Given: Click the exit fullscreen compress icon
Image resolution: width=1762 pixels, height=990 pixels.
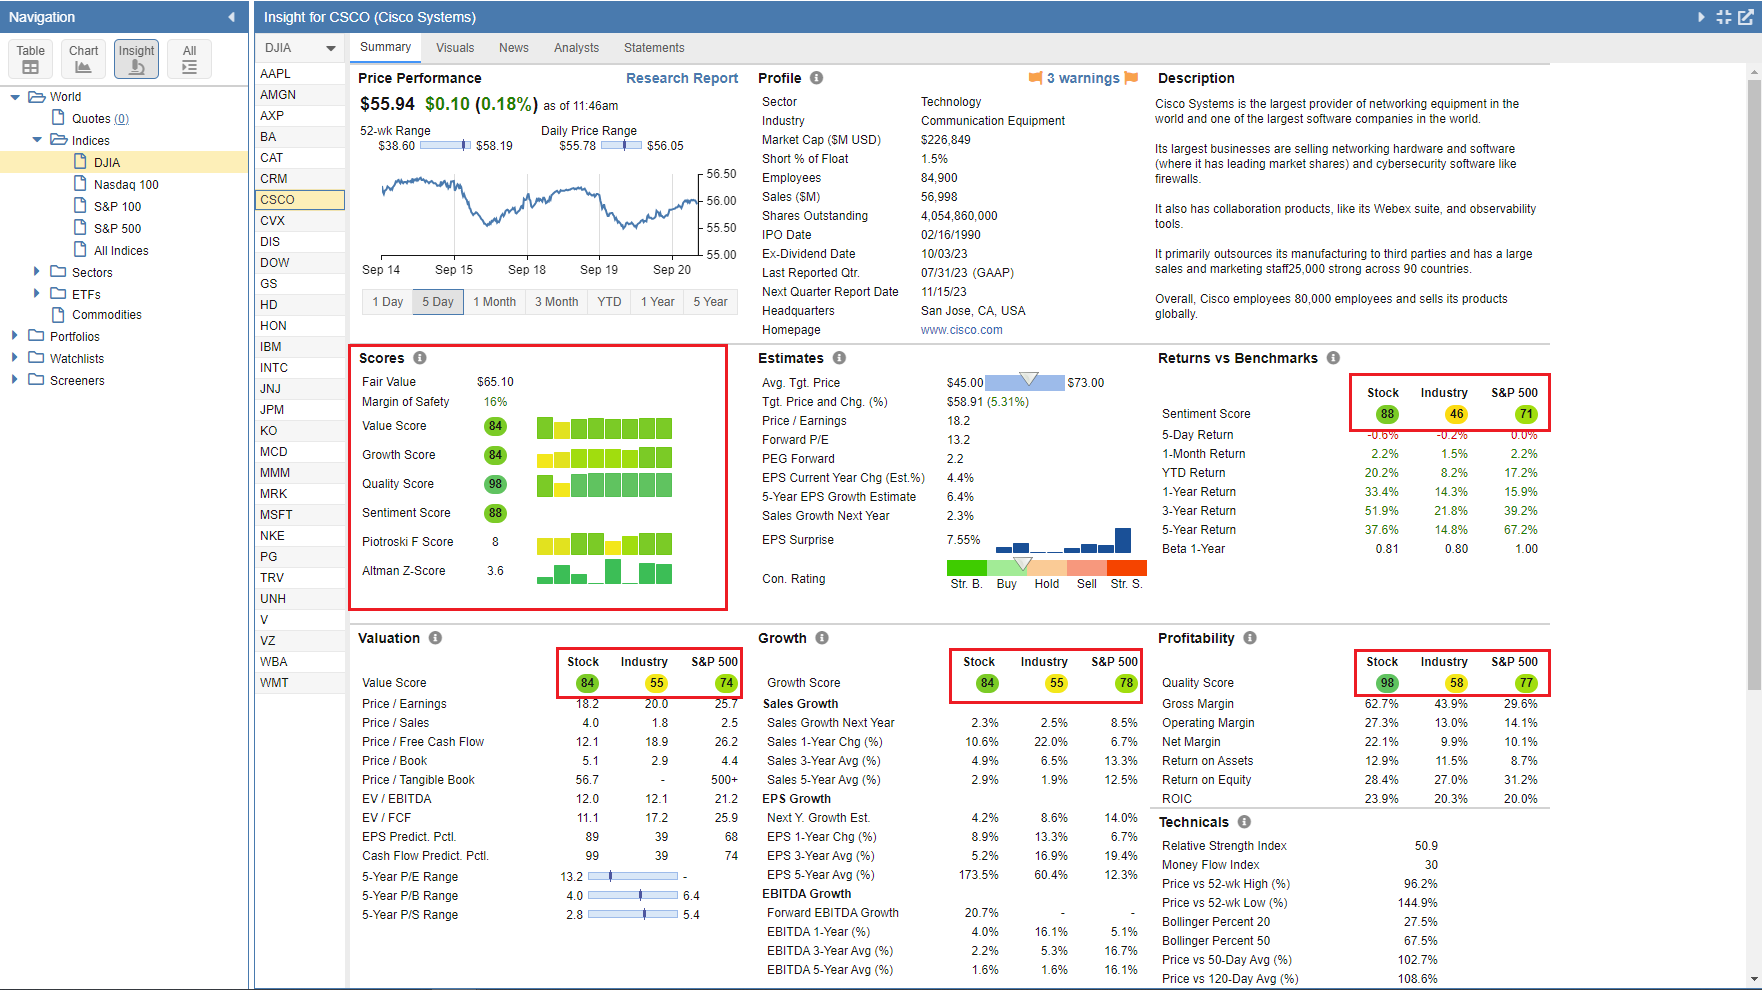Looking at the screenshot, I should [x=1723, y=17].
